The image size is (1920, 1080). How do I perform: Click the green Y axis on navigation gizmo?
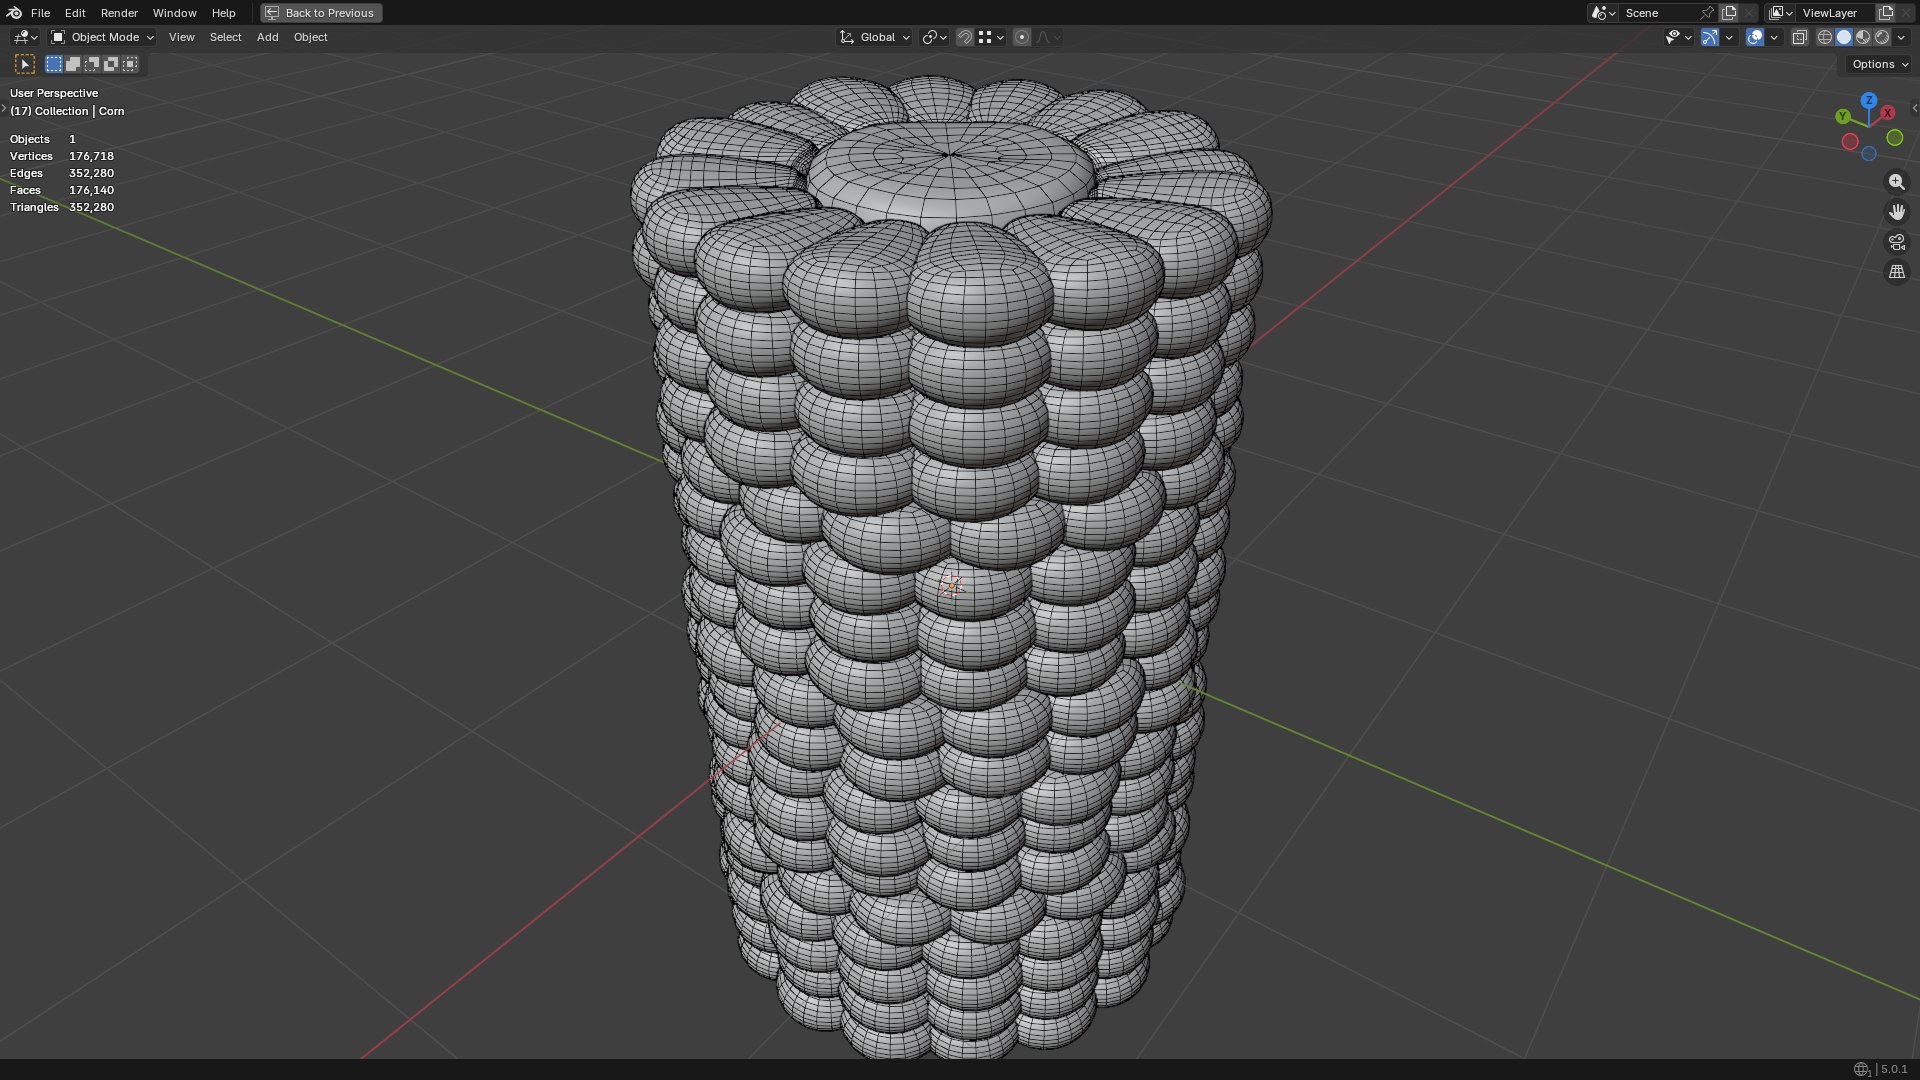1843,117
